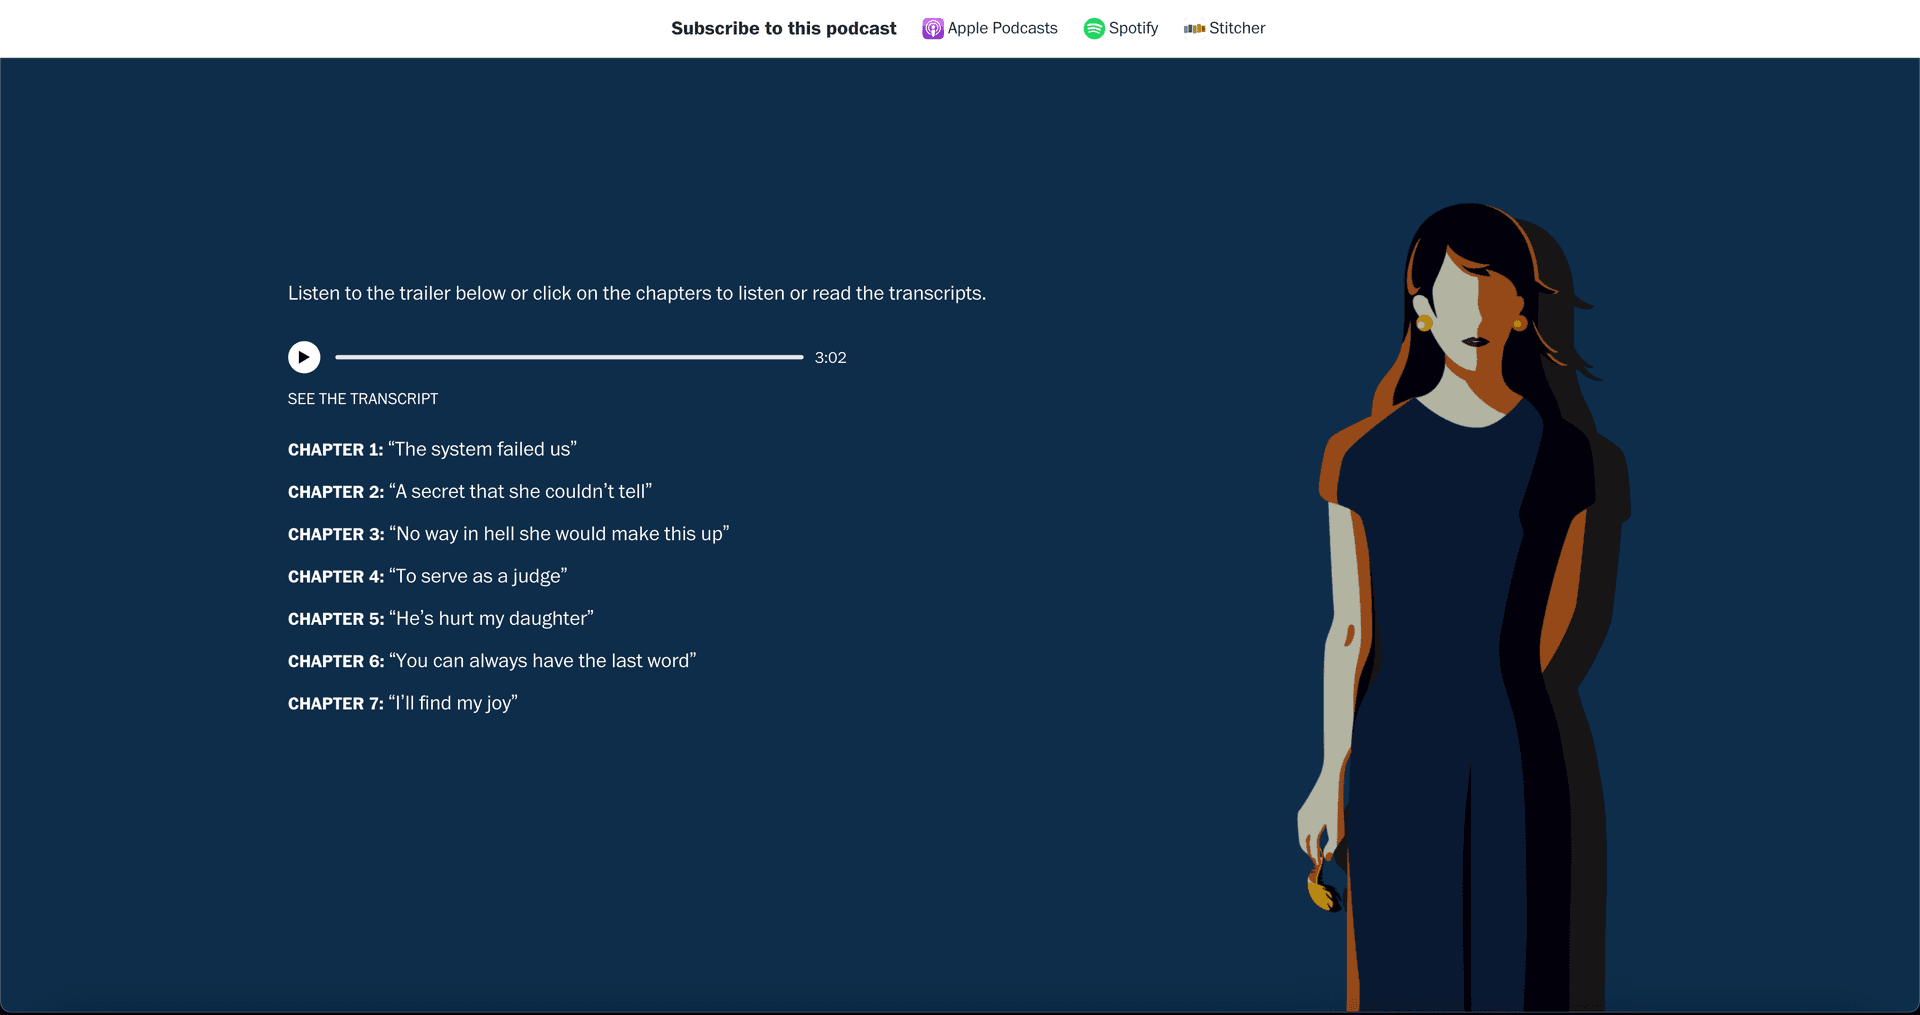Open the trailer transcript via SEE THE TRANSCRIPT
Screen dimensions: 1920x1015
(x=362, y=398)
